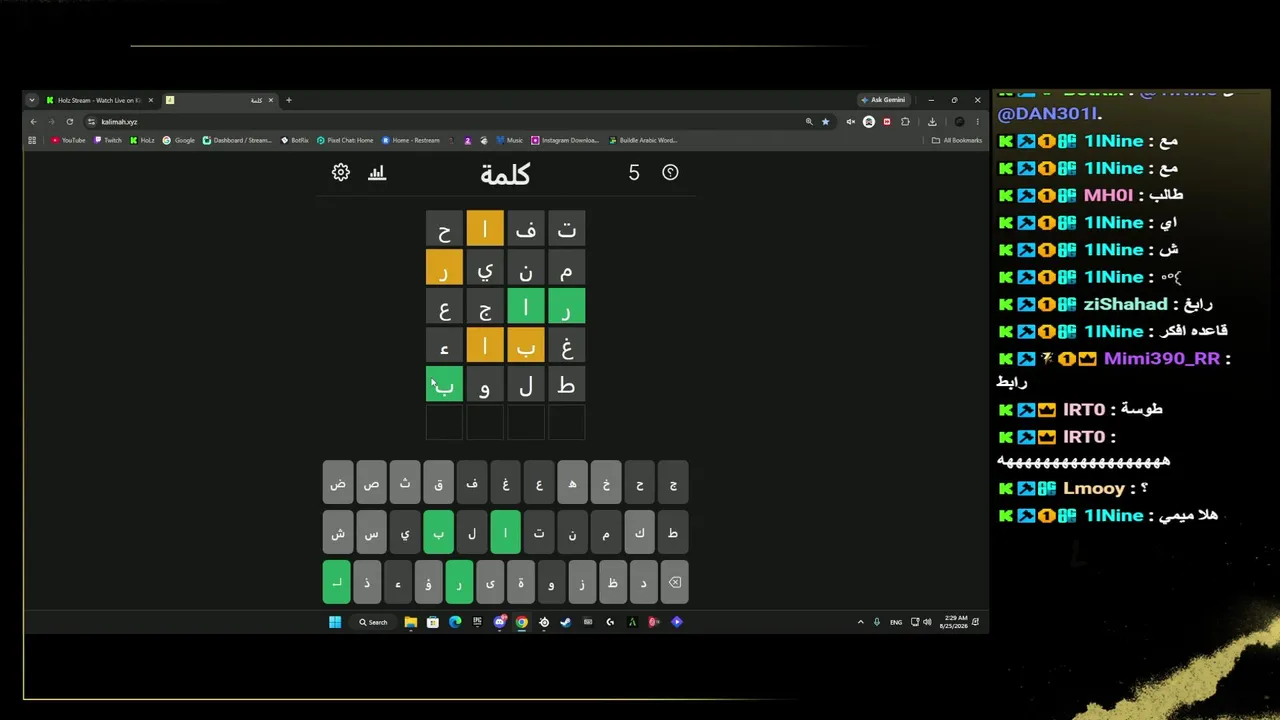
Task: Open the YouTube bookmark
Action: (x=68, y=140)
